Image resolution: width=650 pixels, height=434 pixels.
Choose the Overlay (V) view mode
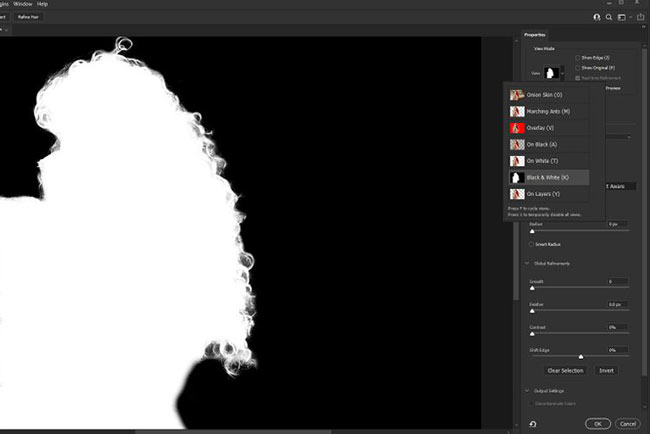549,128
